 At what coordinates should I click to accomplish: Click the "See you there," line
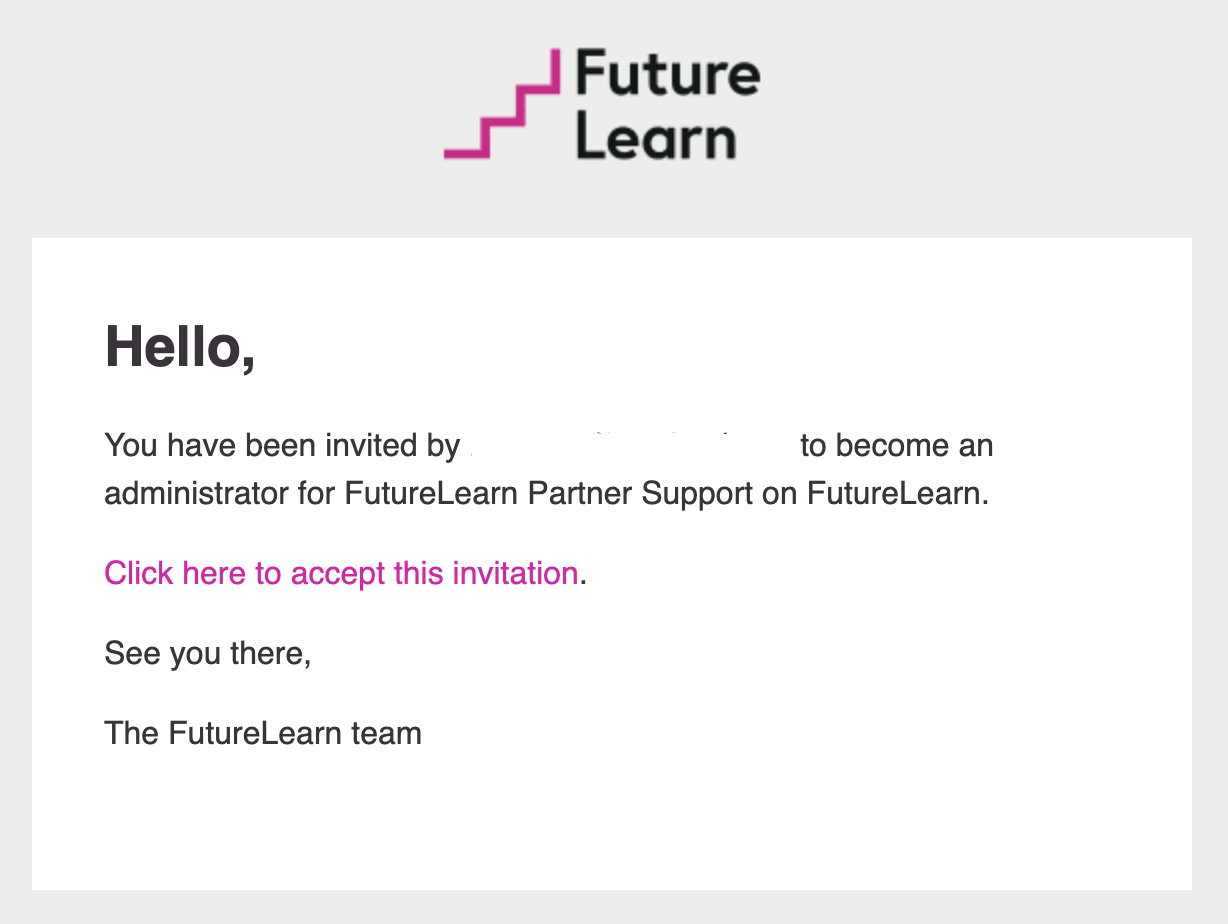tap(207, 653)
